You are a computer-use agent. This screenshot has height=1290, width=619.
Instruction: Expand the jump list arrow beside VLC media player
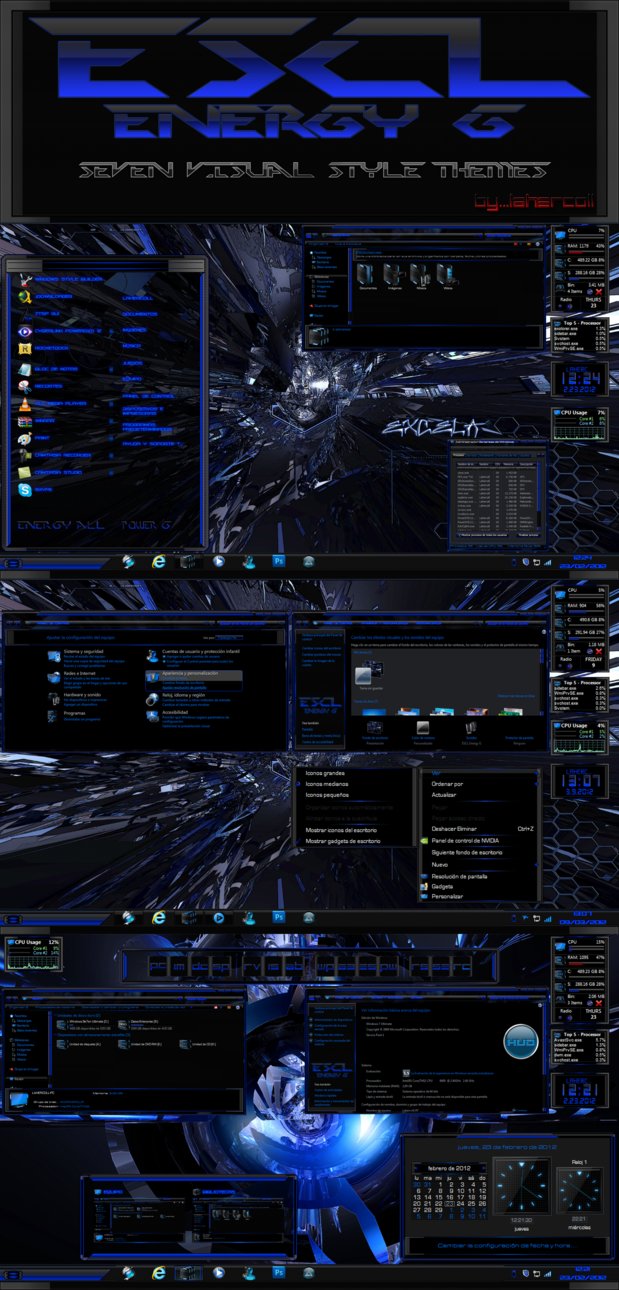coord(111,404)
